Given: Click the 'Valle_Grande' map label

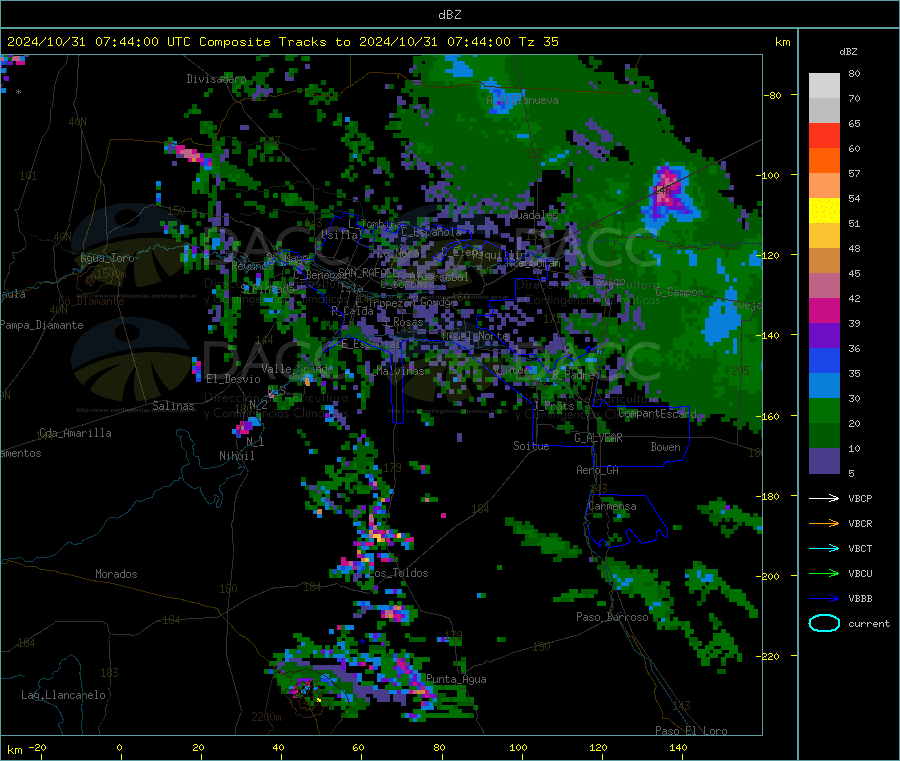Looking at the screenshot, I should [297, 369].
